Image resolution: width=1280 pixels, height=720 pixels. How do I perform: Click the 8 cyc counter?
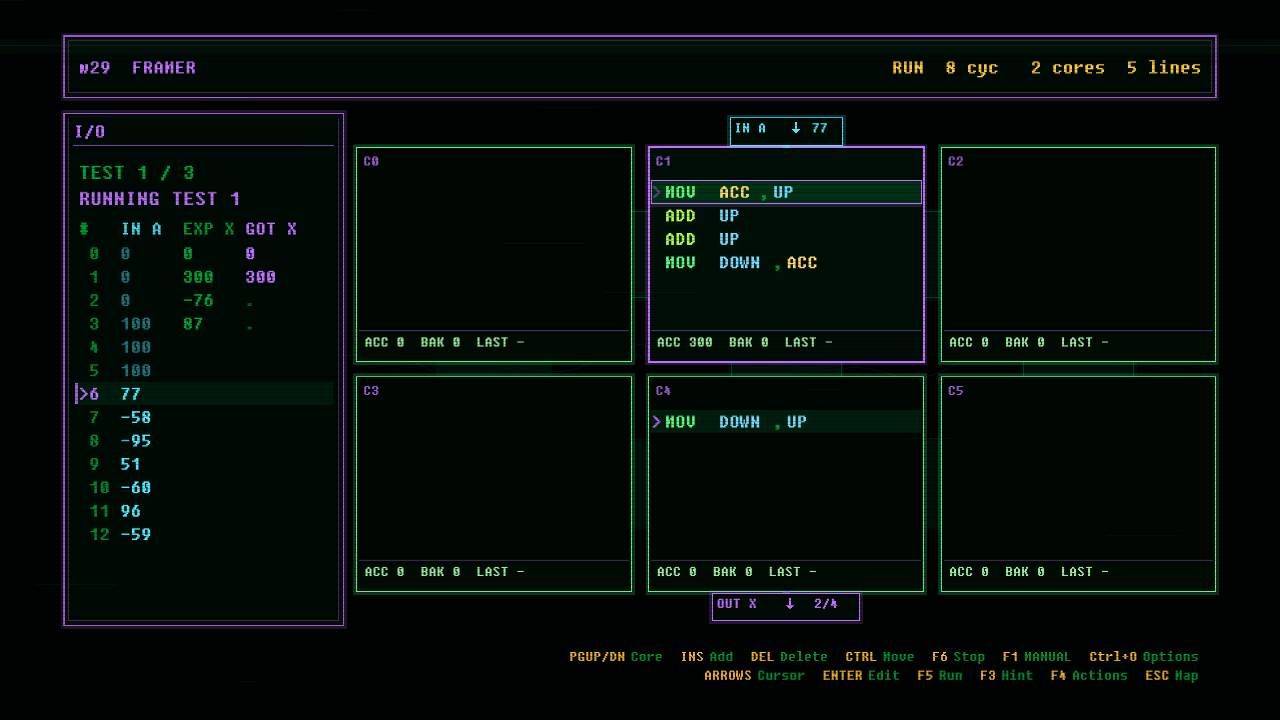click(x=972, y=68)
